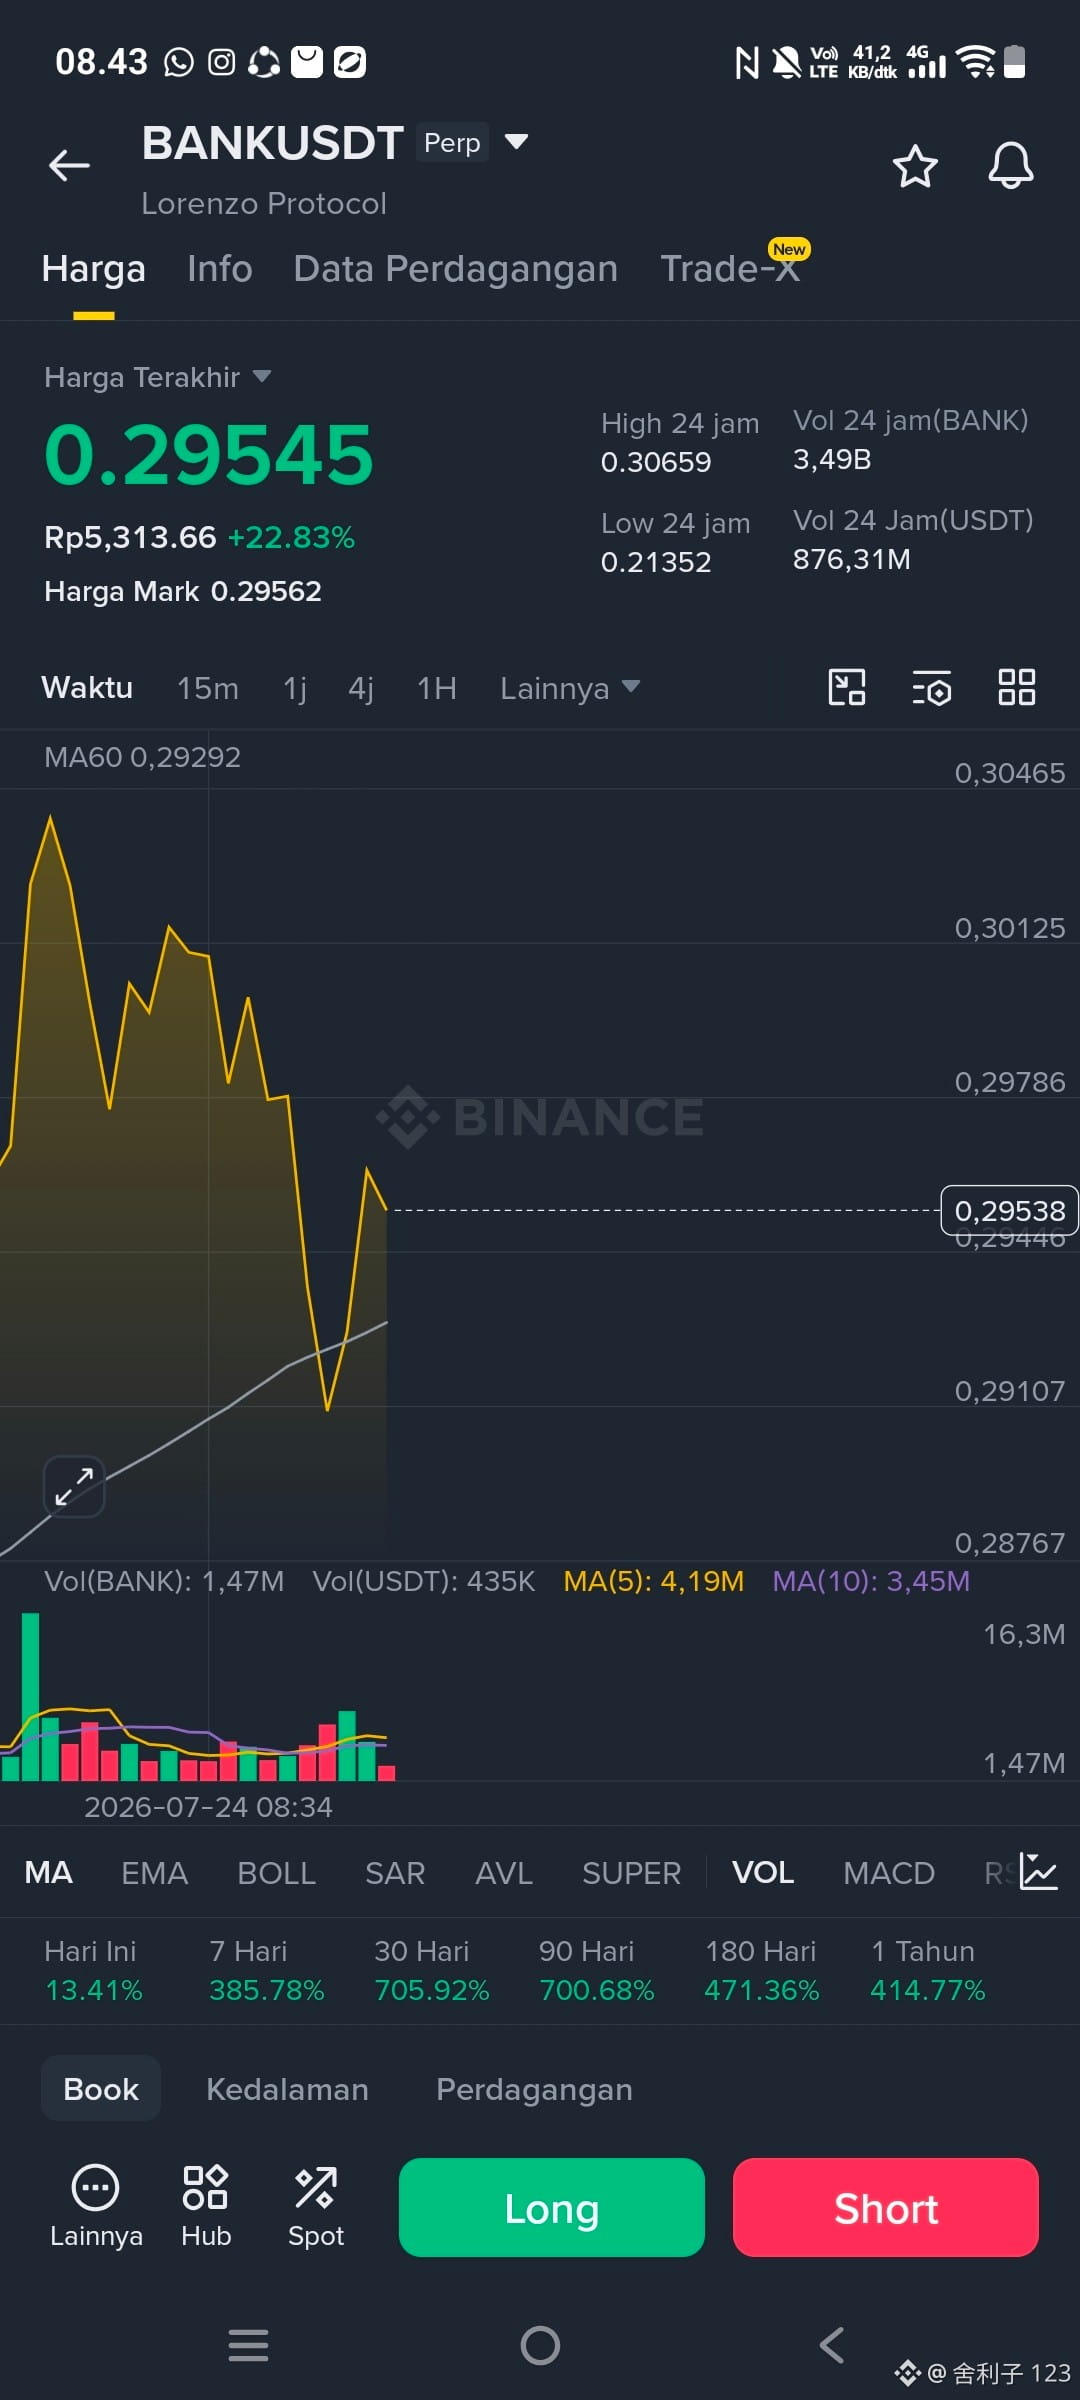
Task: Tap the back arrow icon
Action: pos(69,165)
